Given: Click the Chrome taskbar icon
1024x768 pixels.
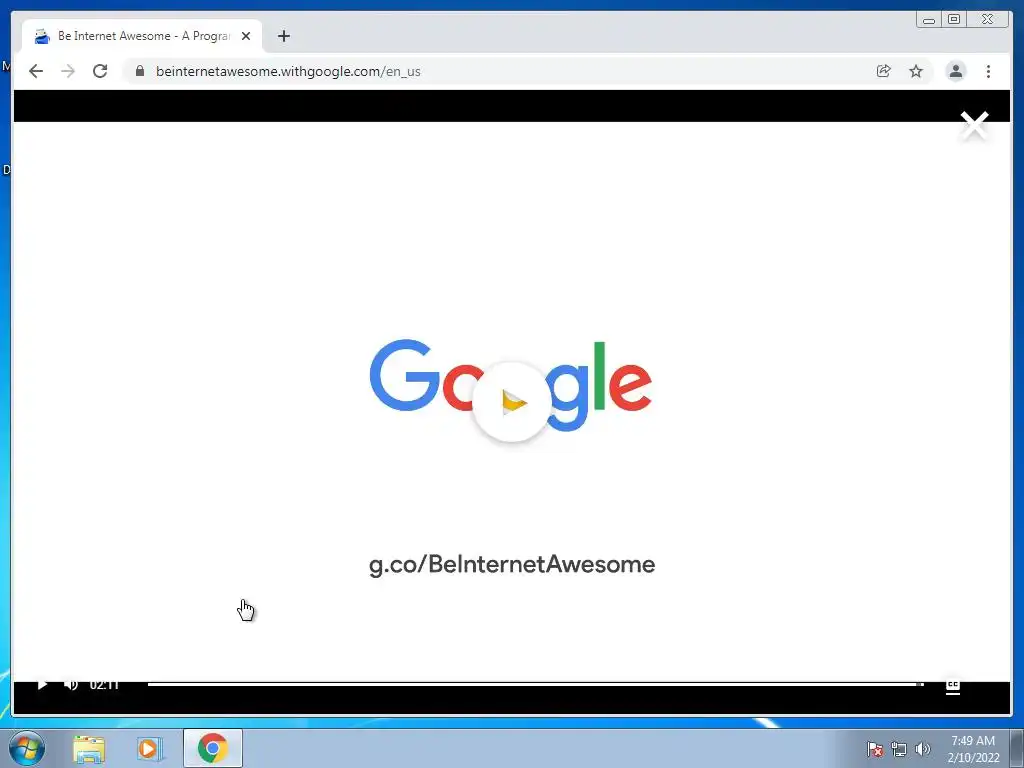Looking at the screenshot, I should [x=213, y=748].
